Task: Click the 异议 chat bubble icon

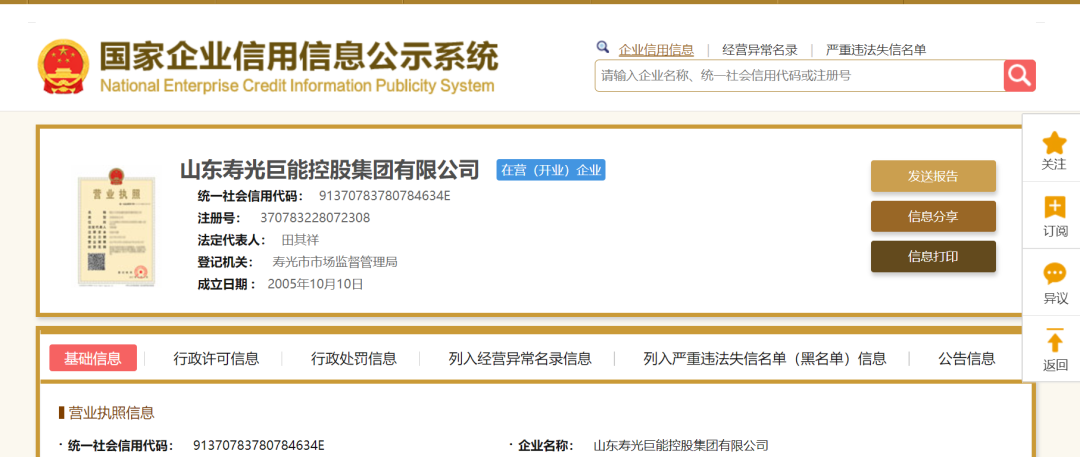Action: (1055, 274)
